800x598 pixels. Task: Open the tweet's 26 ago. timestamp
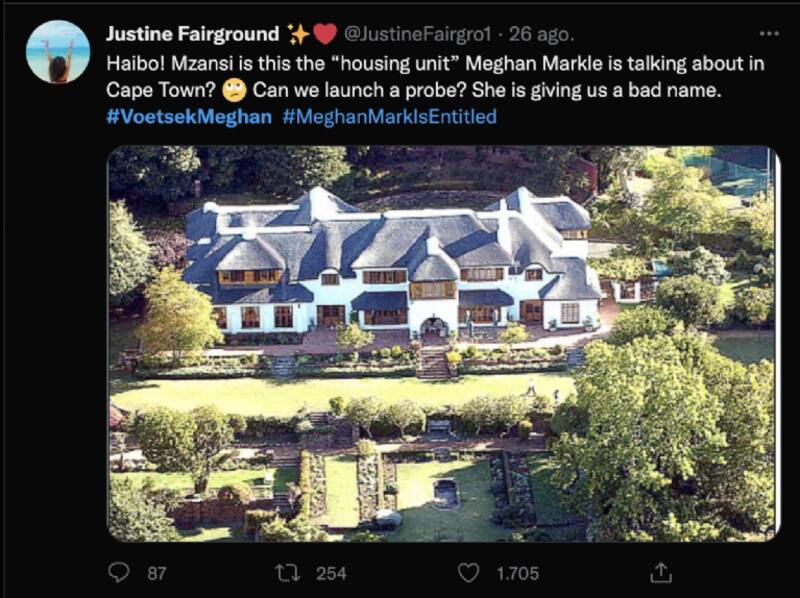click(x=541, y=34)
